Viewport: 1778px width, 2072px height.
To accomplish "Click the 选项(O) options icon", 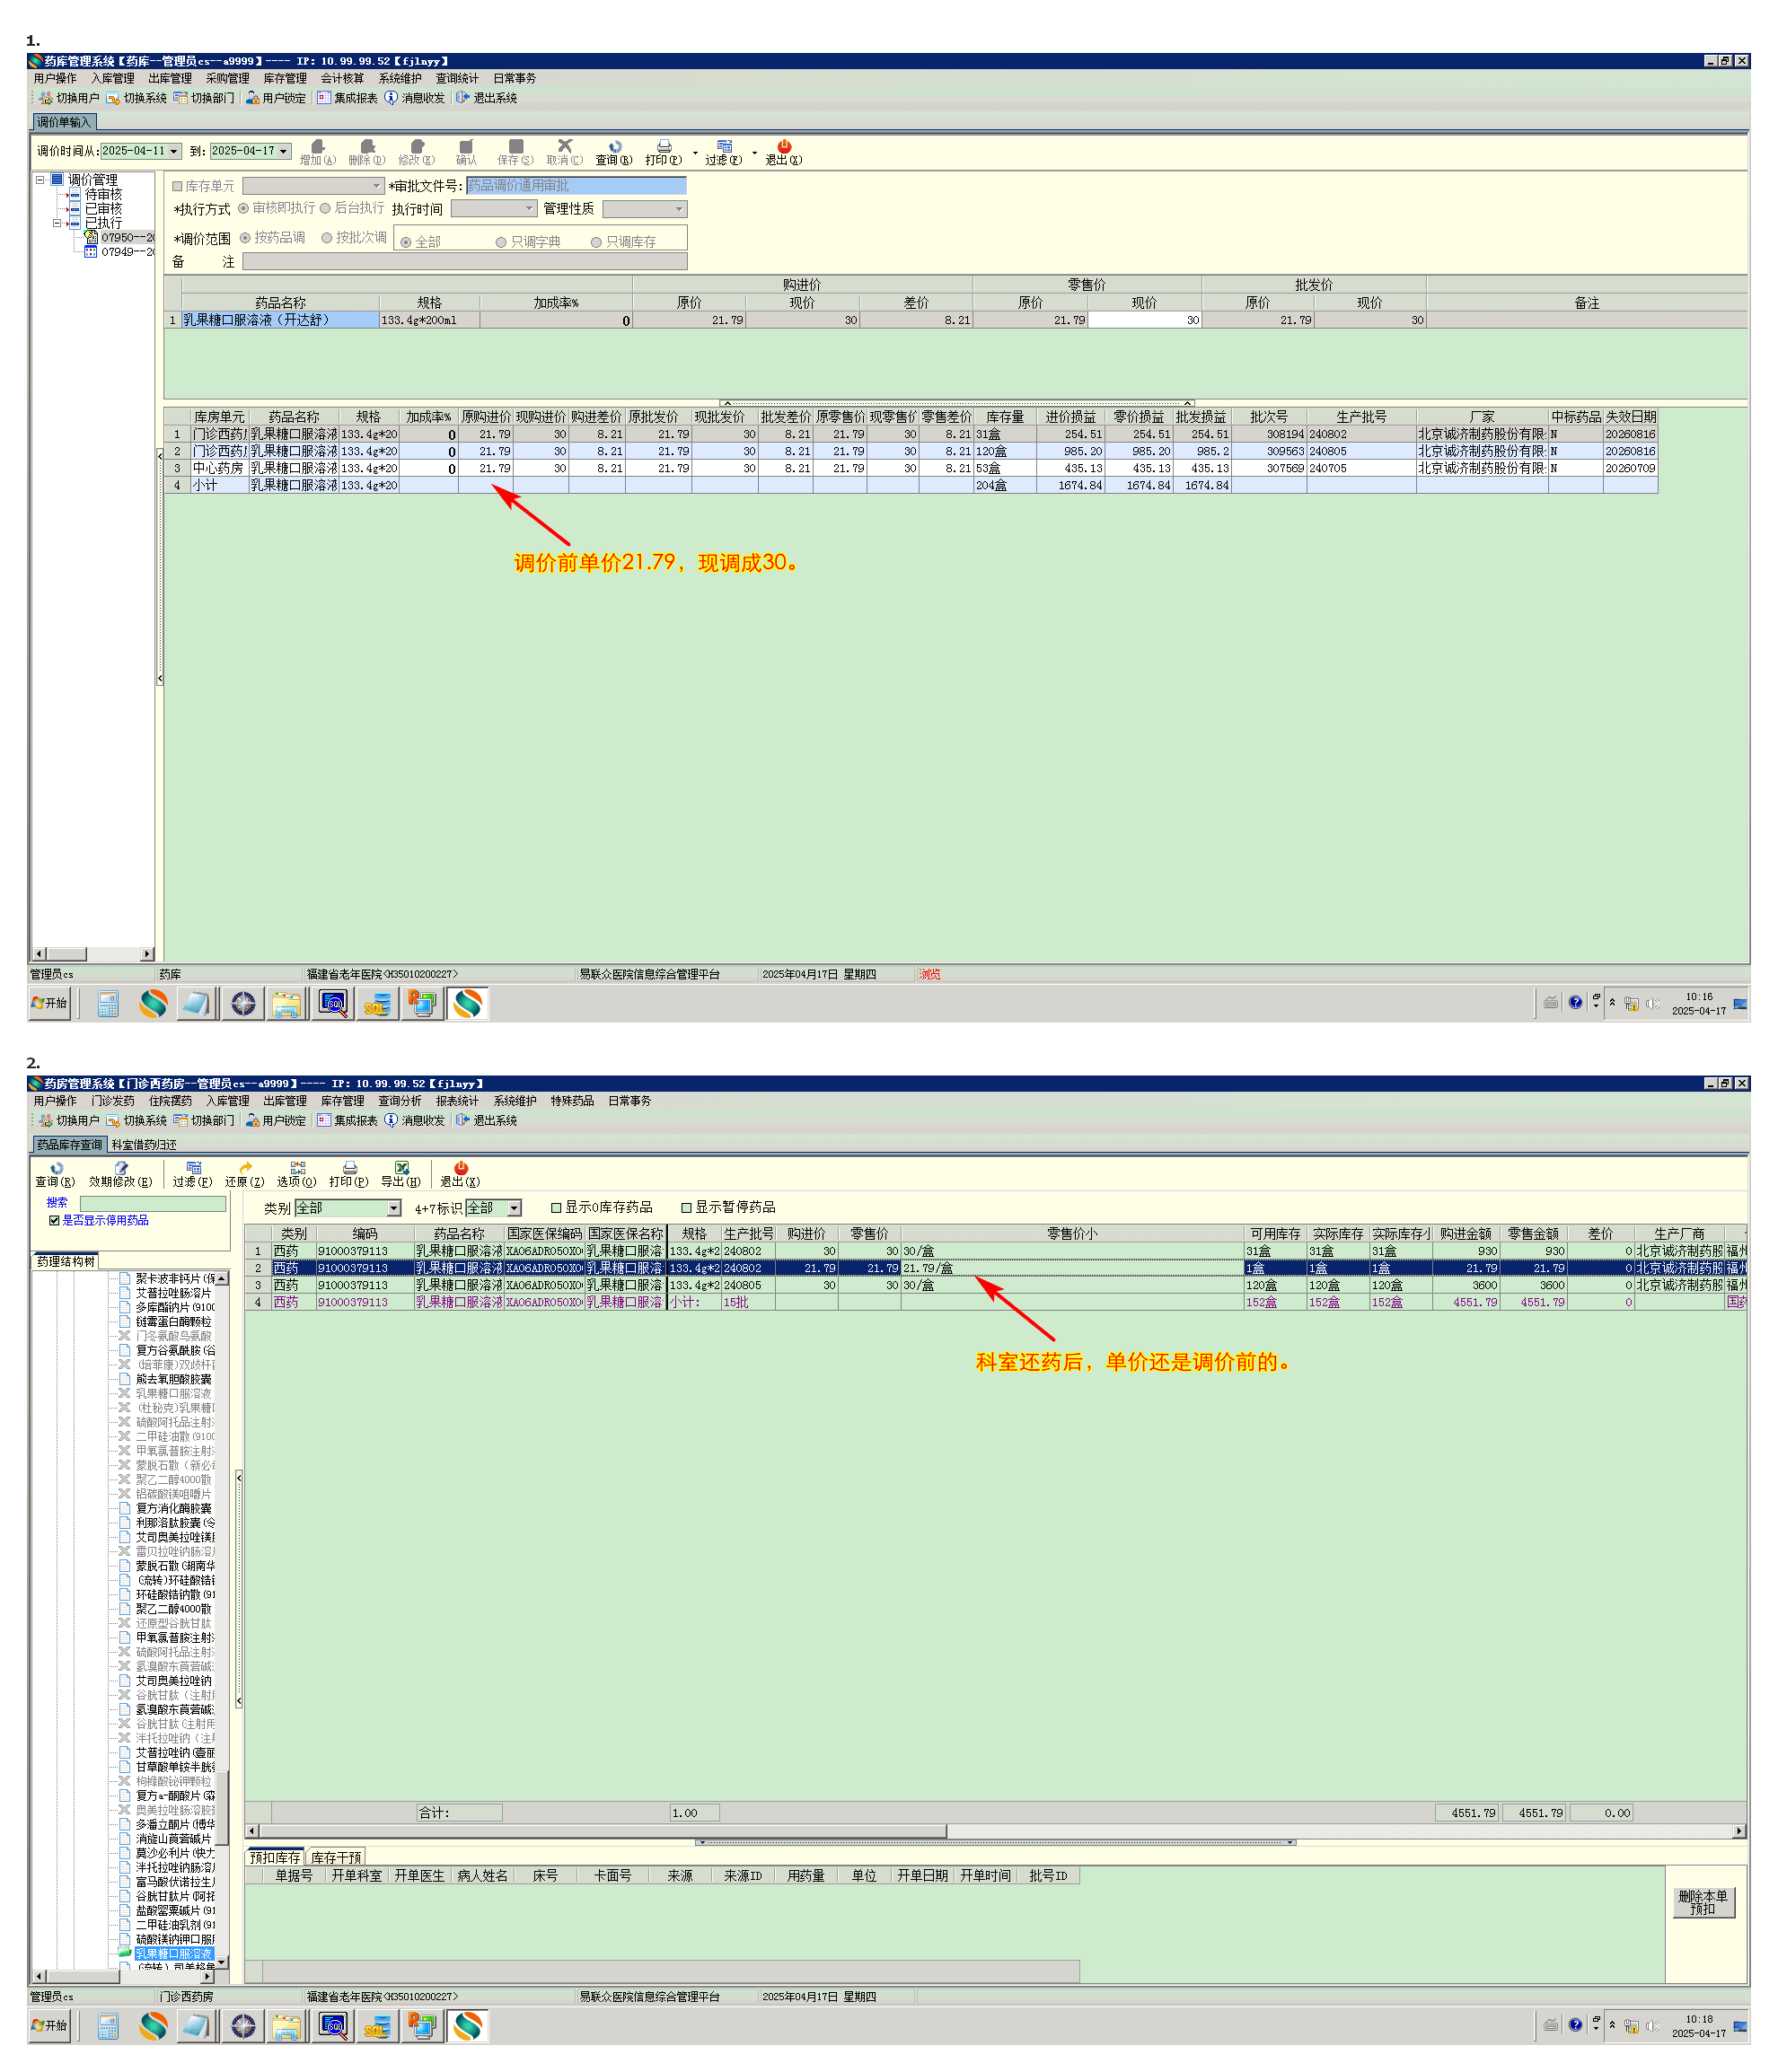I will 297,1168.
